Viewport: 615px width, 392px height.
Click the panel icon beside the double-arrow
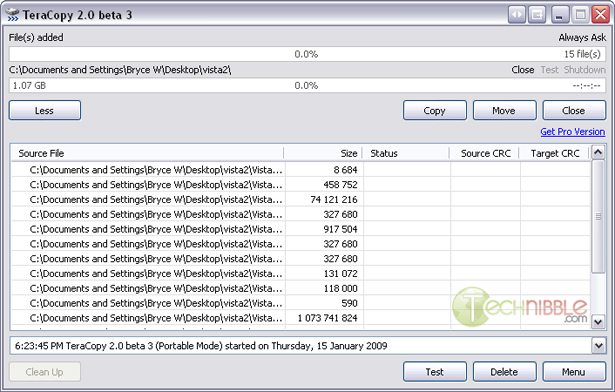point(537,15)
